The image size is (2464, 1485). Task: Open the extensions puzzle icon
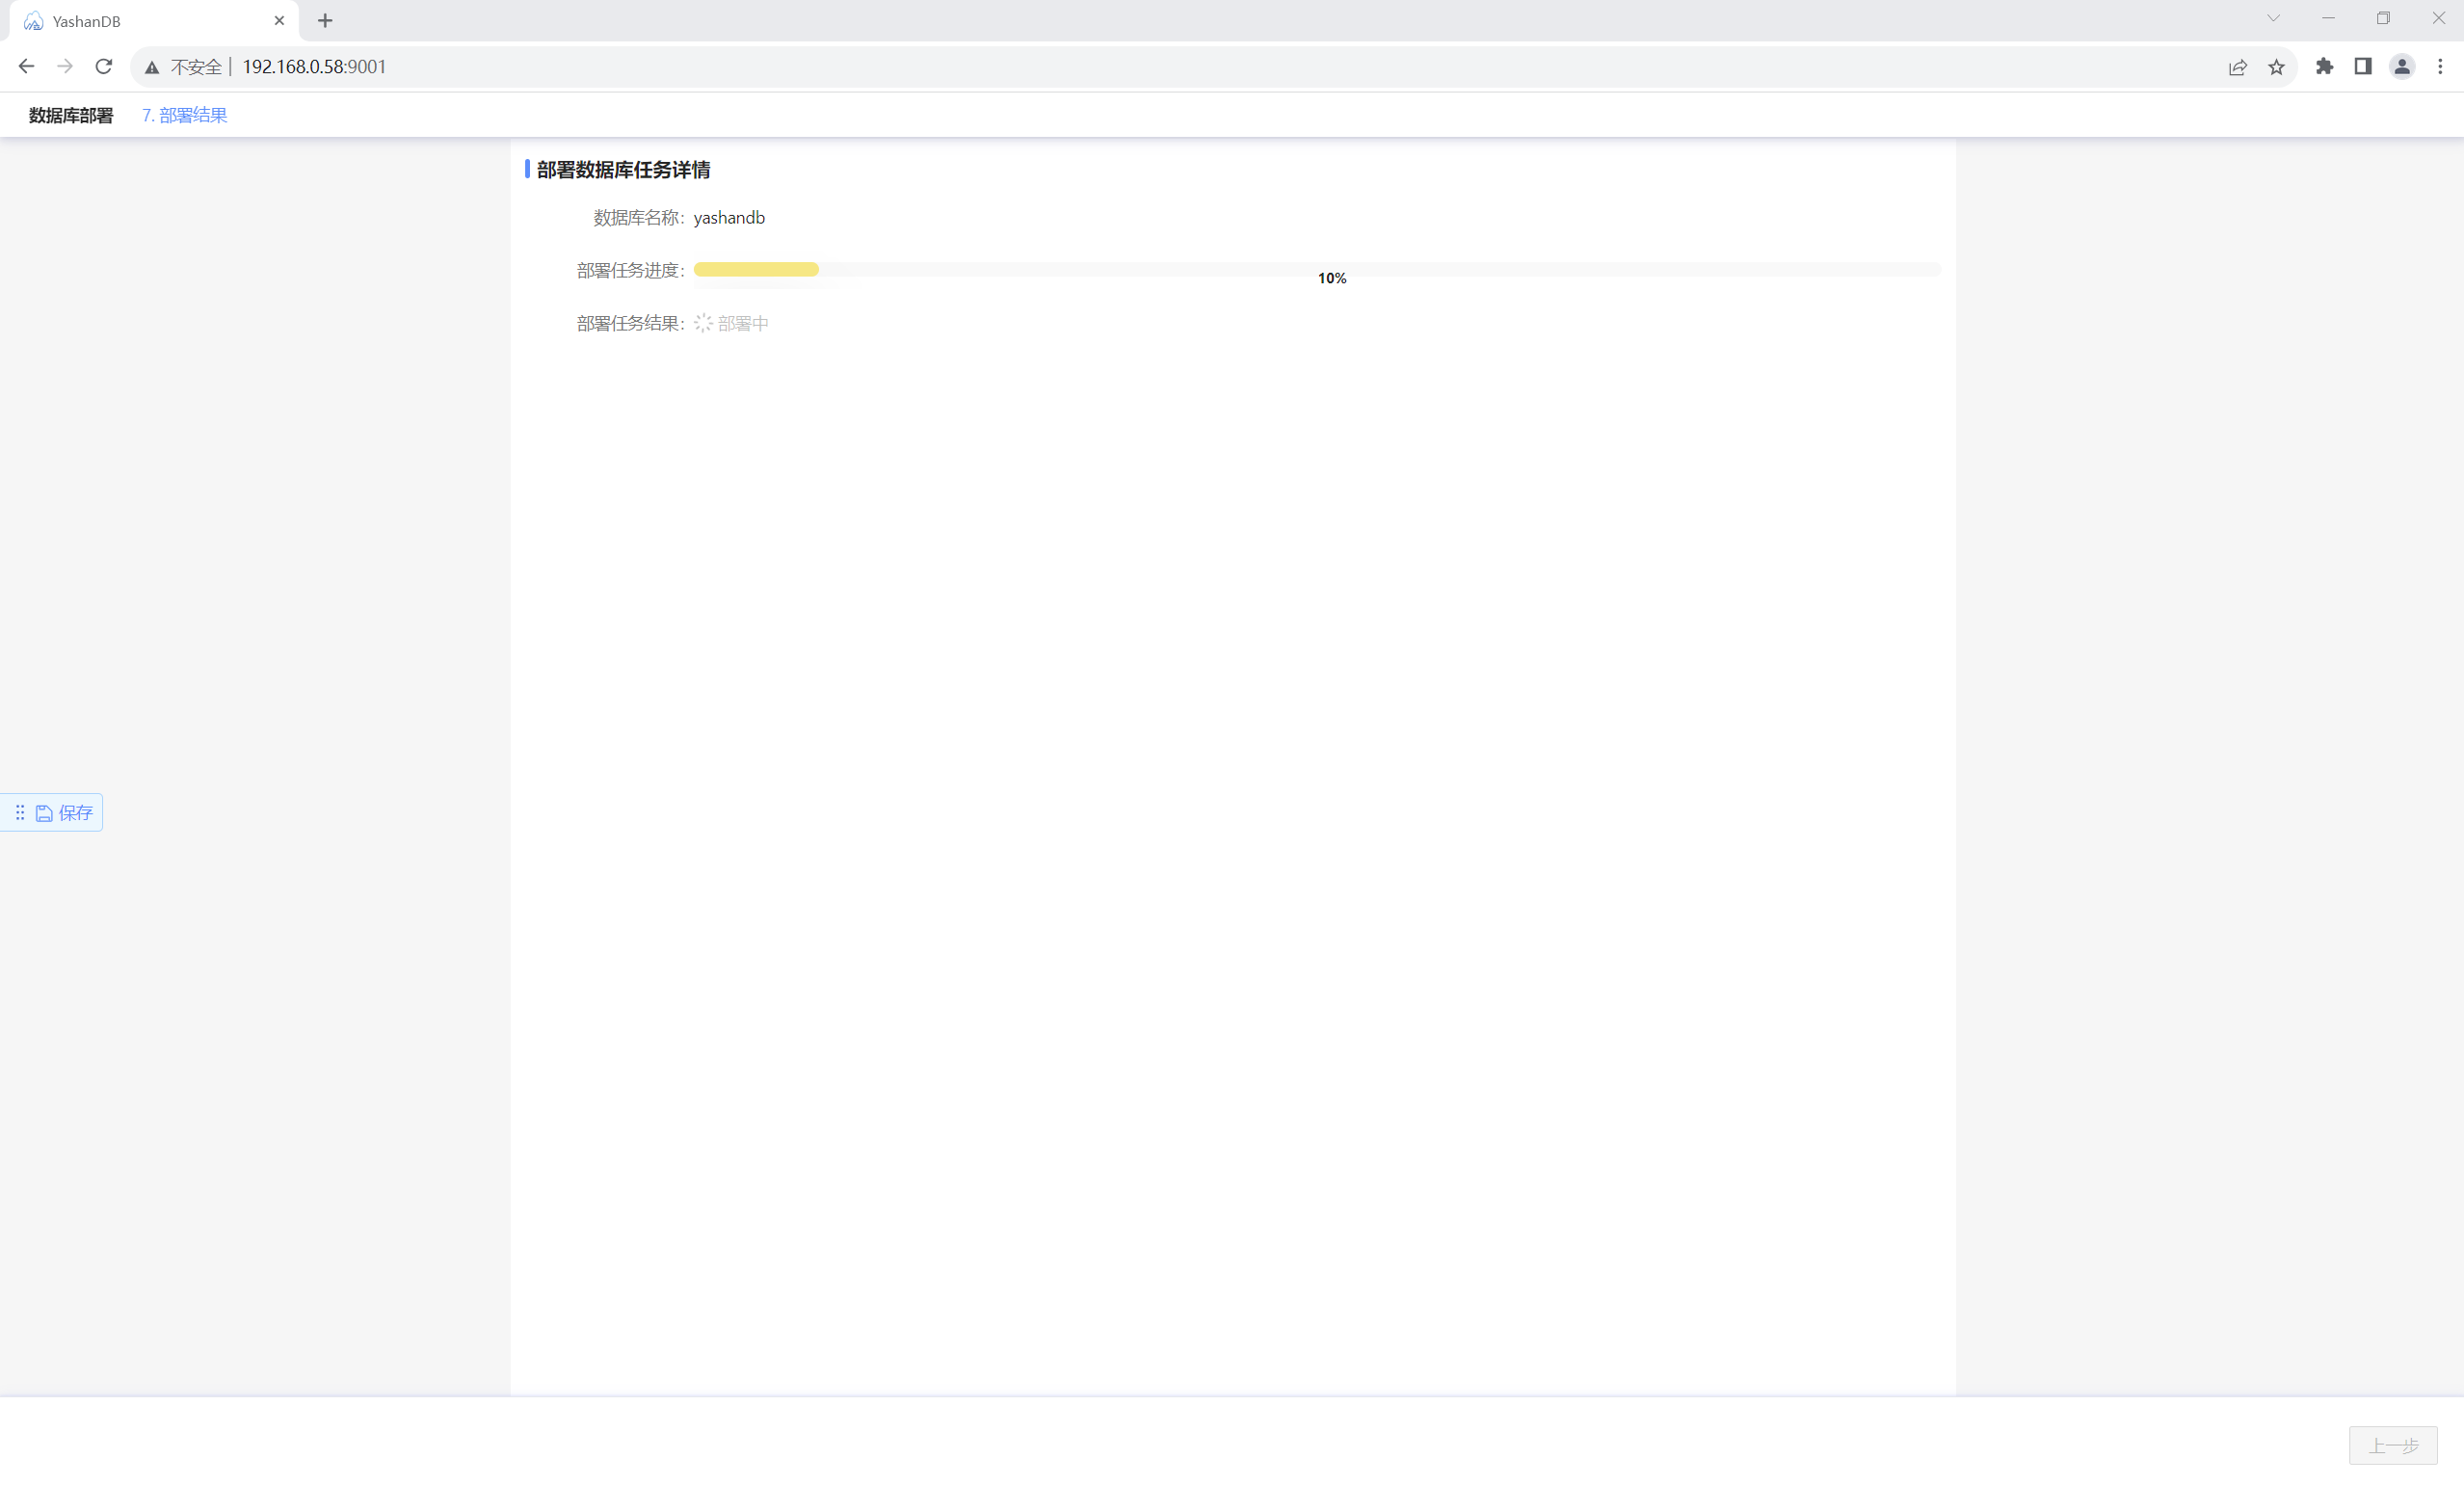pos(2324,66)
